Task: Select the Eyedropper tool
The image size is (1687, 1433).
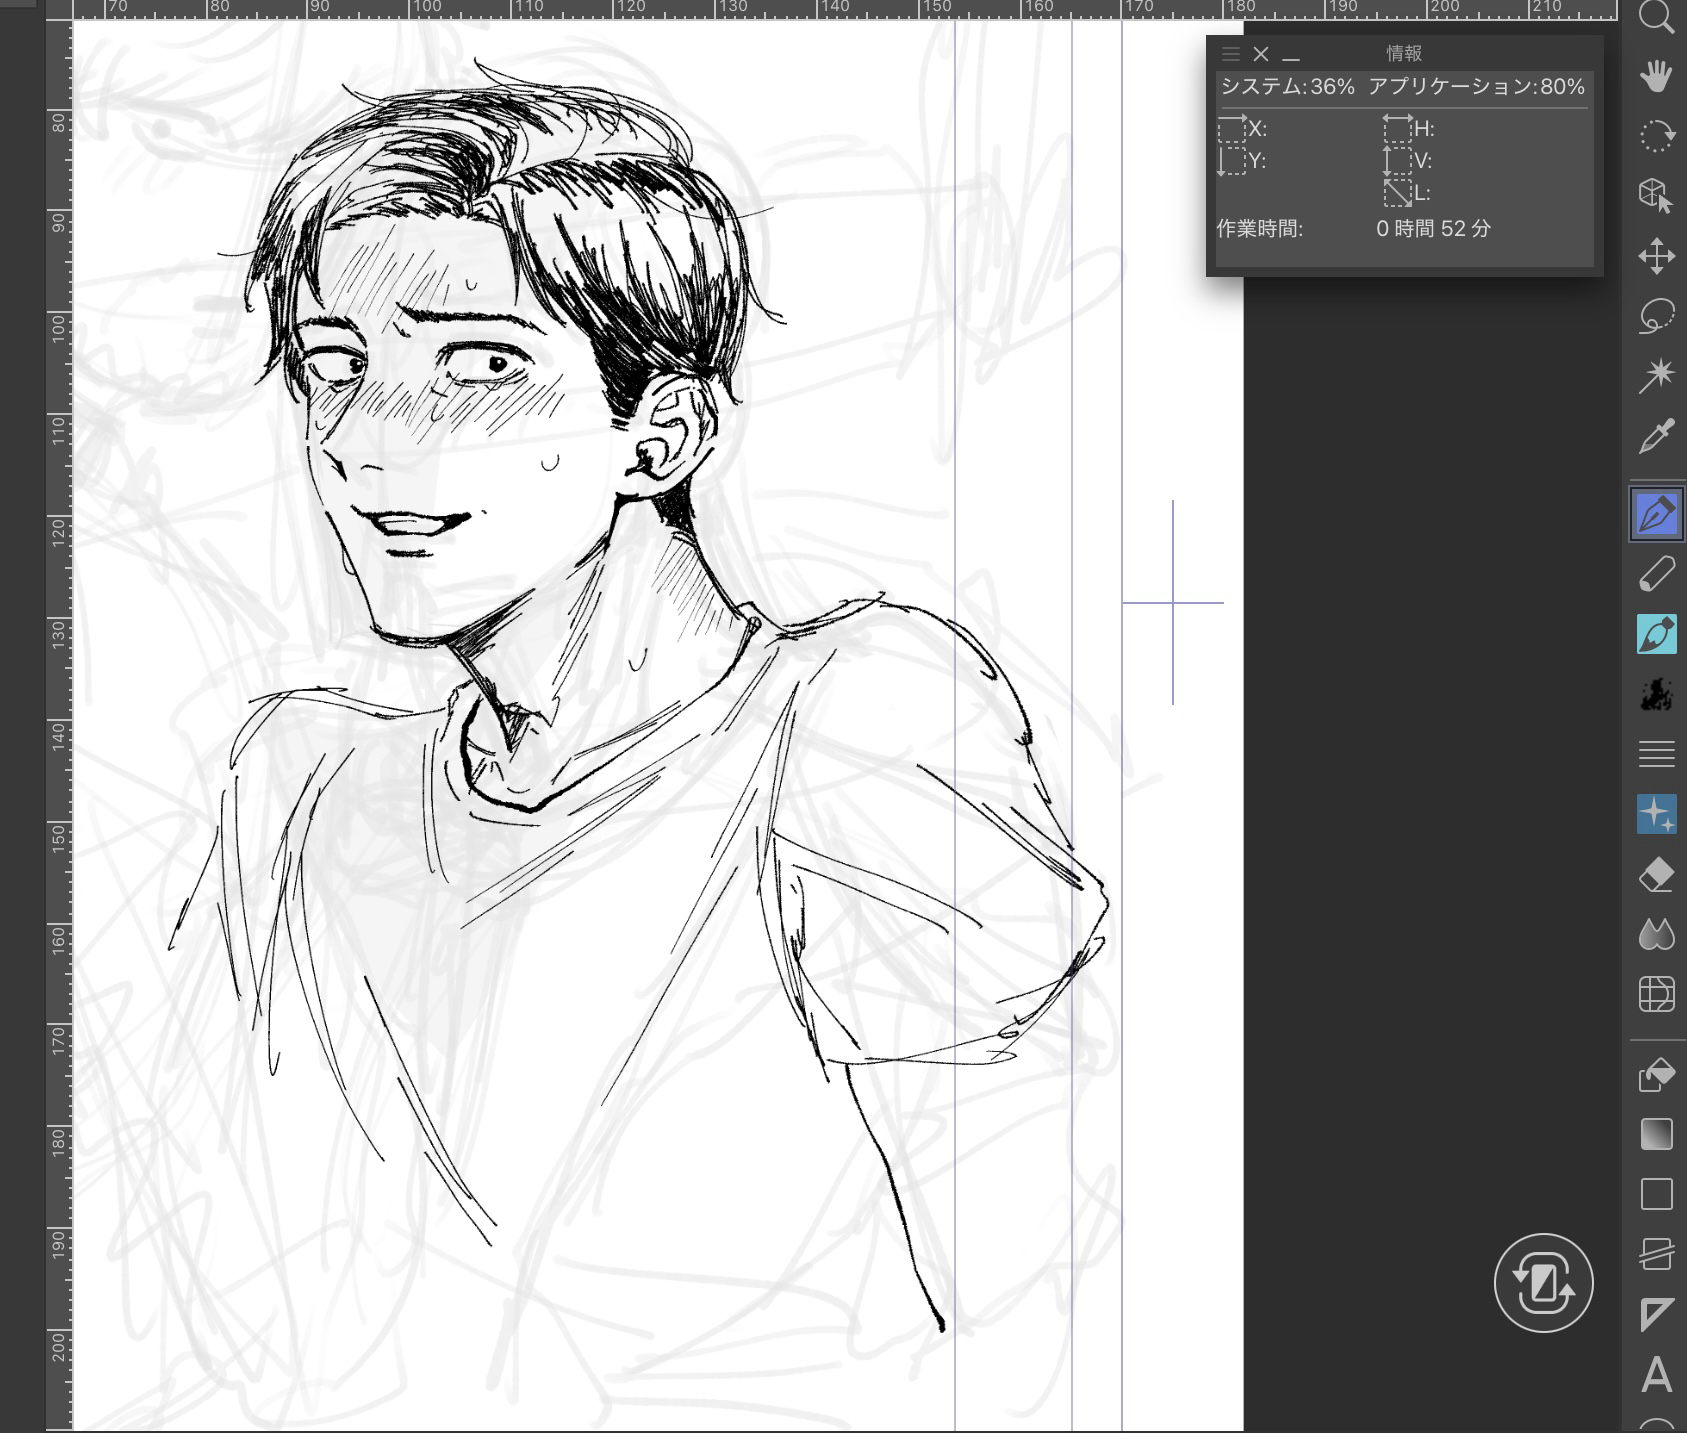Action: pyautogui.click(x=1656, y=436)
